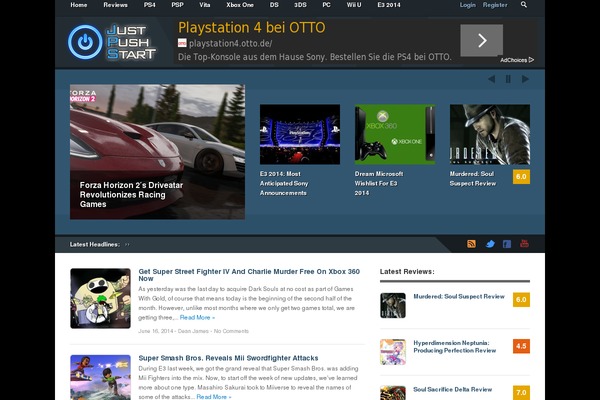Open E3 2014 Most Anticipated Sony Announcements
The width and height of the screenshot is (600, 400).
pyautogui.click(x=284, y=183)
